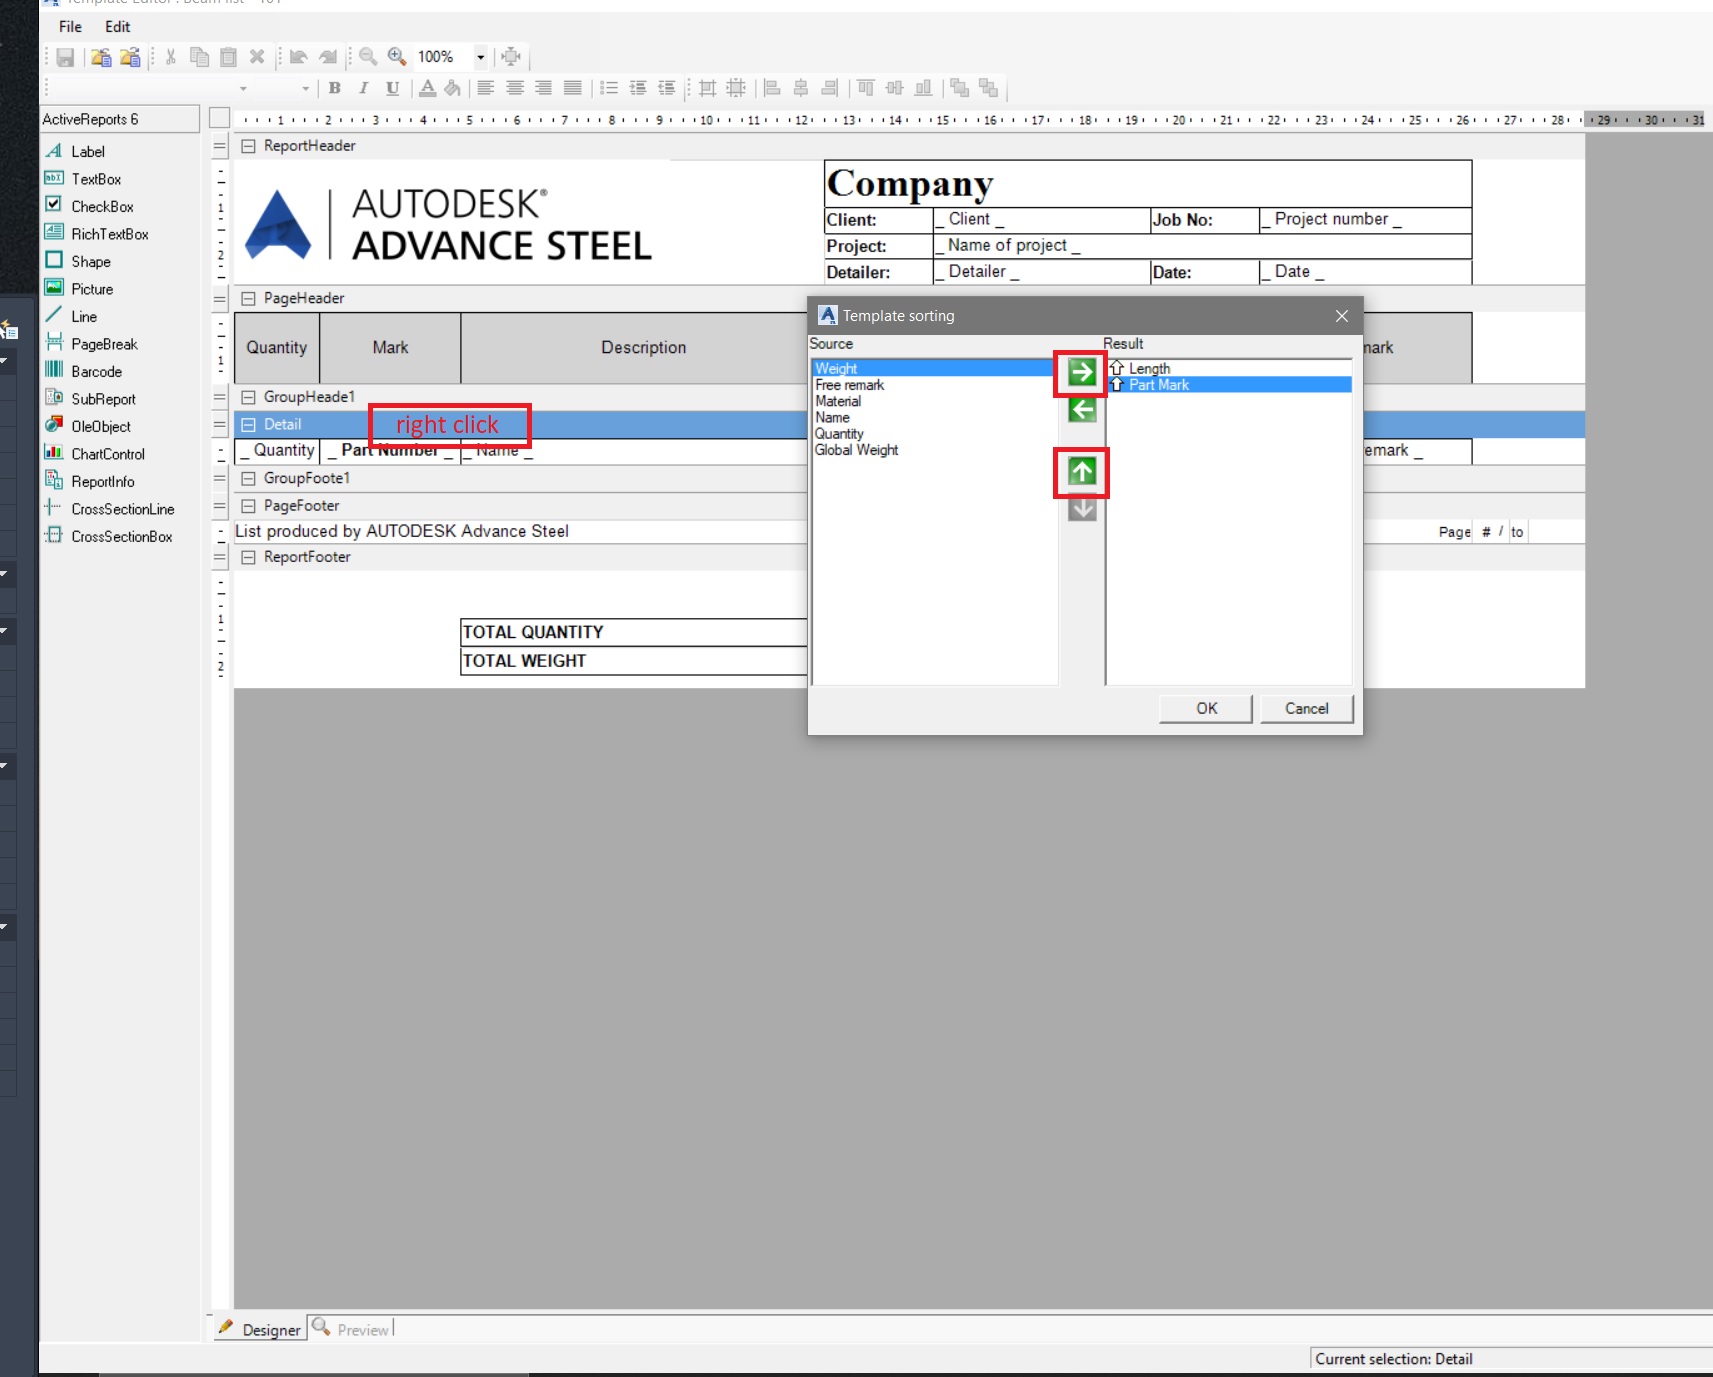The height and width of the screenshot is (1377, 1713).
Task: Switch to the Preview tab
Action: 351,1329
